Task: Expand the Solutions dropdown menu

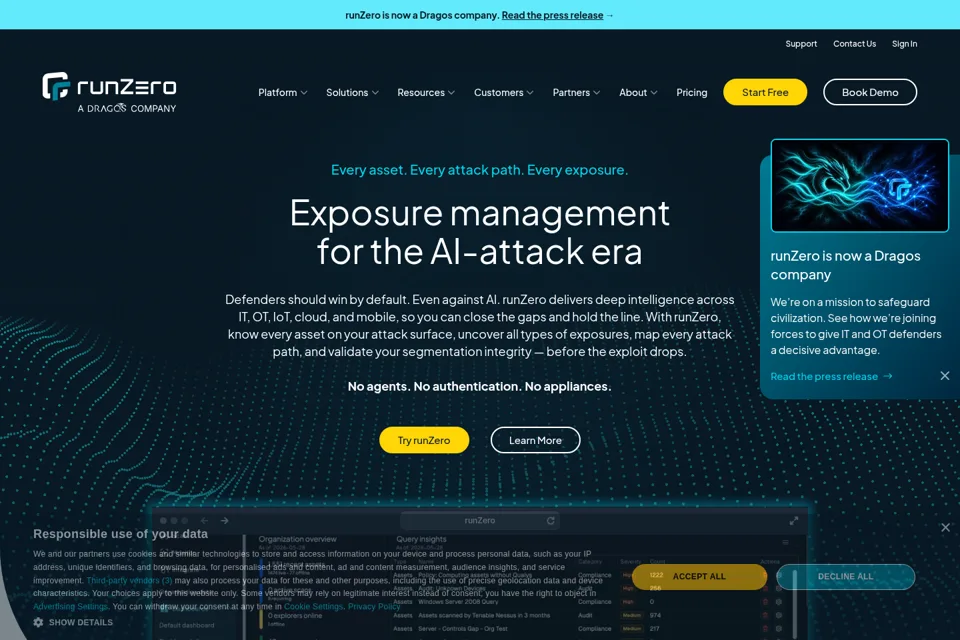Action: click(x=352, y=92)
